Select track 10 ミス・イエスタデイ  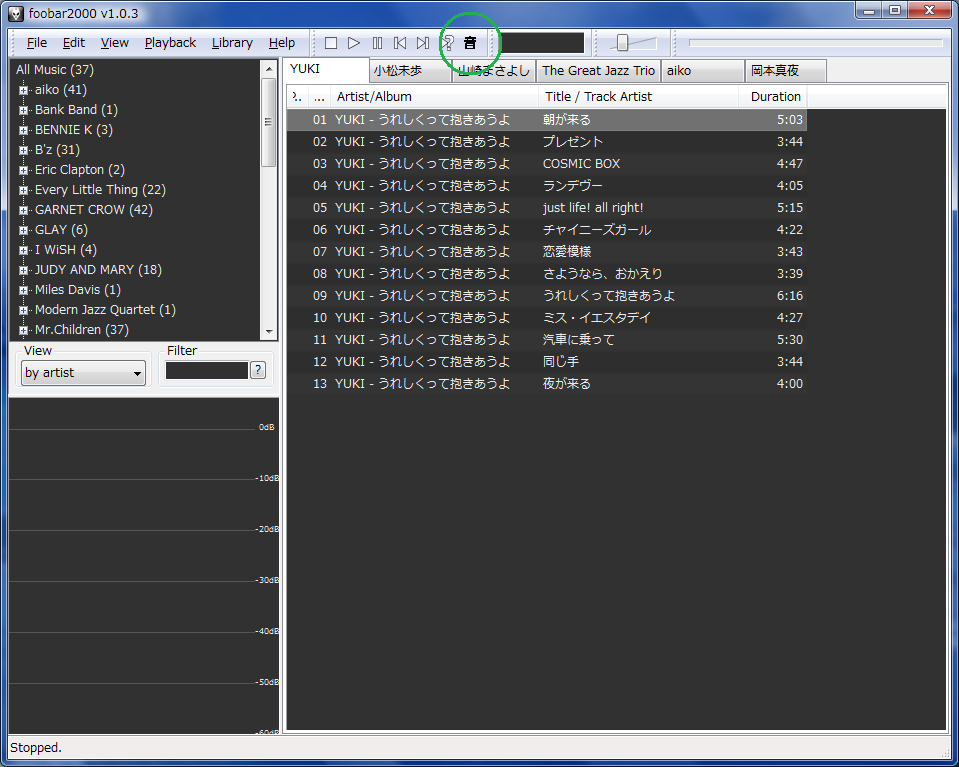coord(547,318)
